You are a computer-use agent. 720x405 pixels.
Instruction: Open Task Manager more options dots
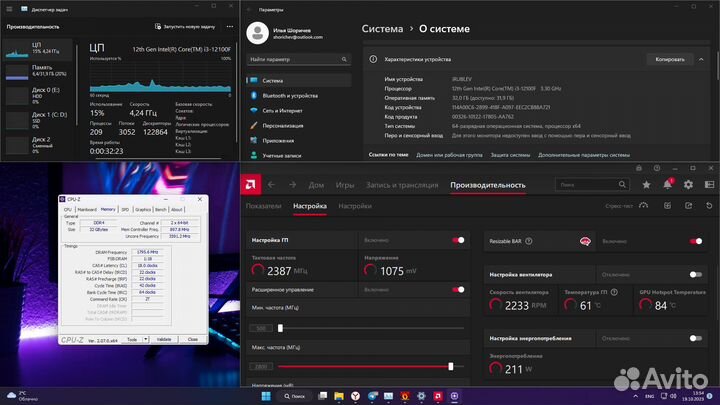(x=230, y=27)
